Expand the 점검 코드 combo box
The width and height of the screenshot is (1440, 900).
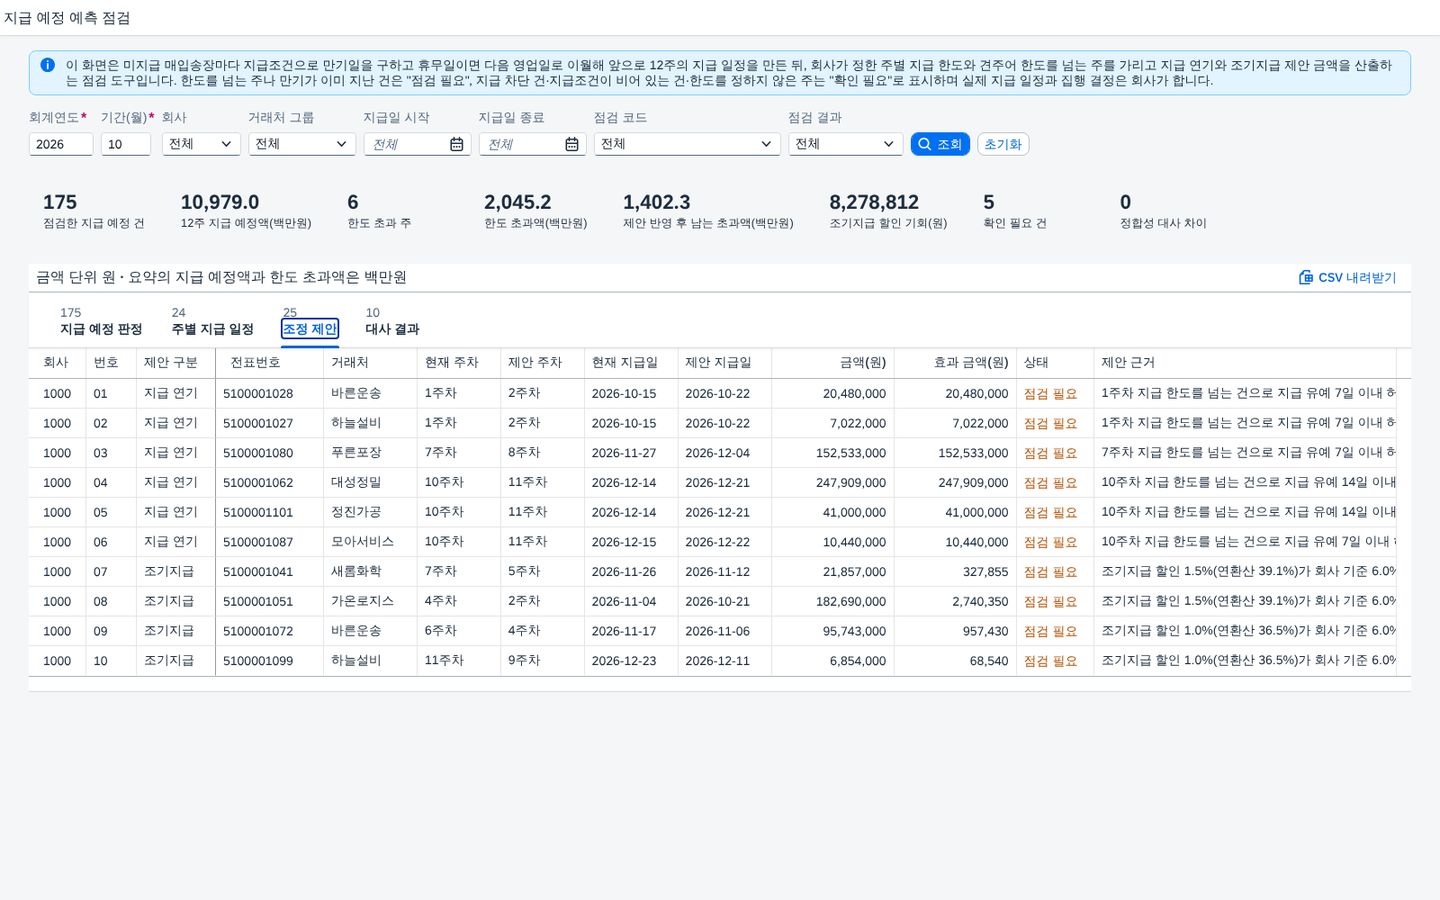(x=687, y=144)
